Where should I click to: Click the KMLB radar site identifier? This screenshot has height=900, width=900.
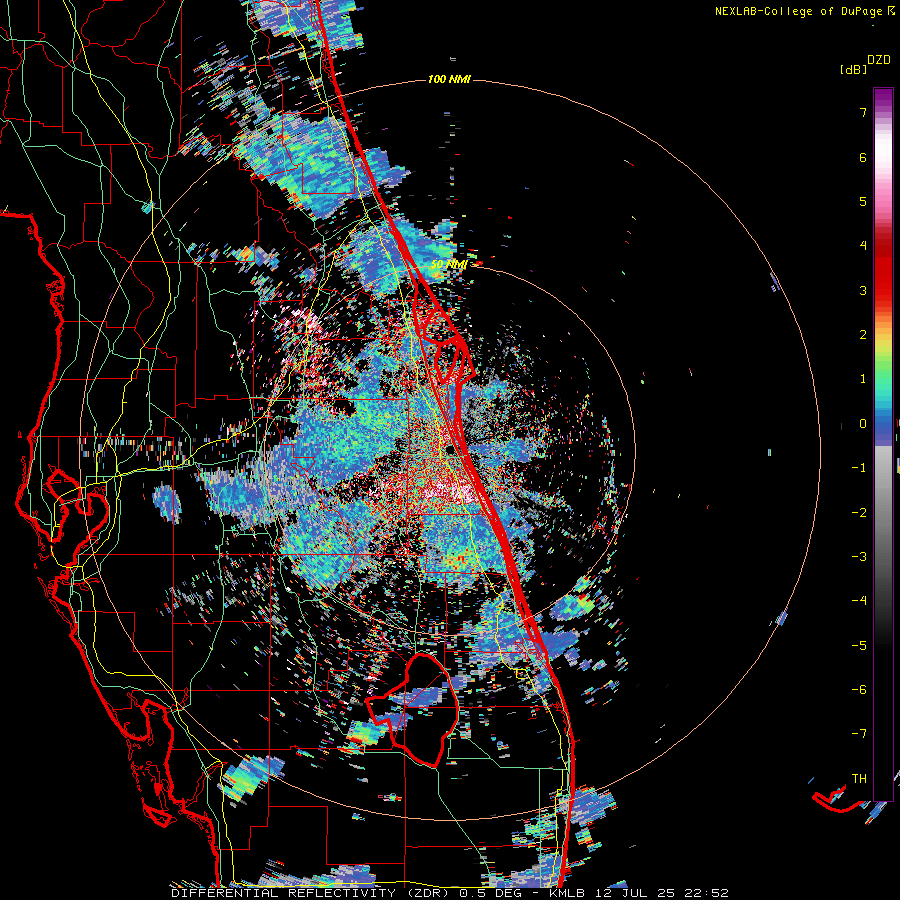568,893
